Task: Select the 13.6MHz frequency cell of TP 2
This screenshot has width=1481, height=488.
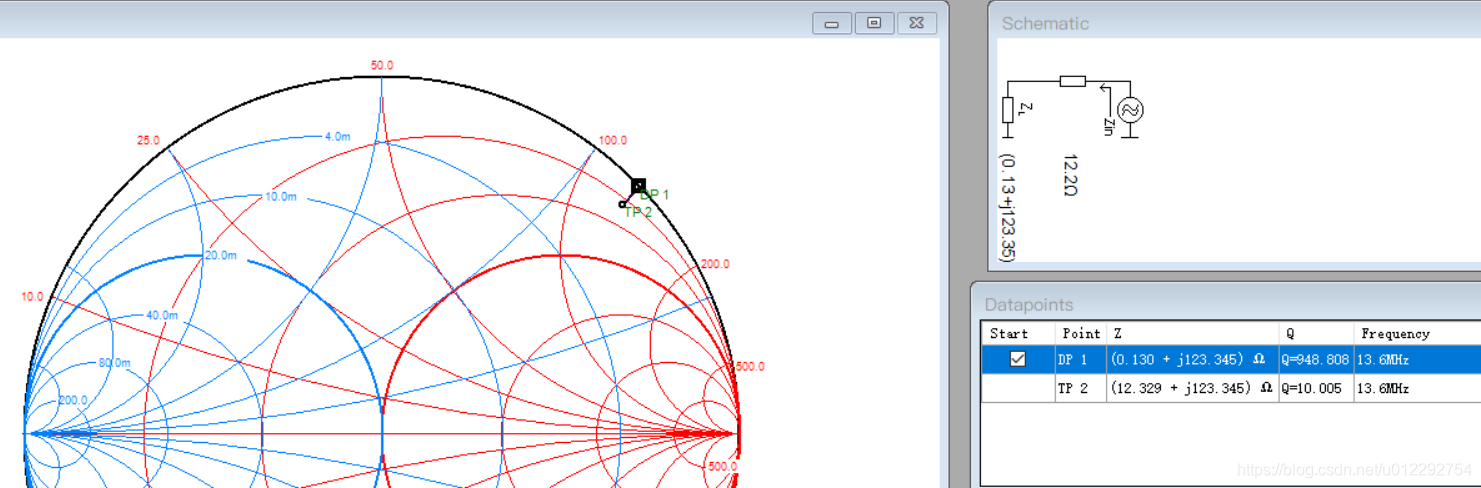Action: pyautogui.click(x=1416, y=388)
